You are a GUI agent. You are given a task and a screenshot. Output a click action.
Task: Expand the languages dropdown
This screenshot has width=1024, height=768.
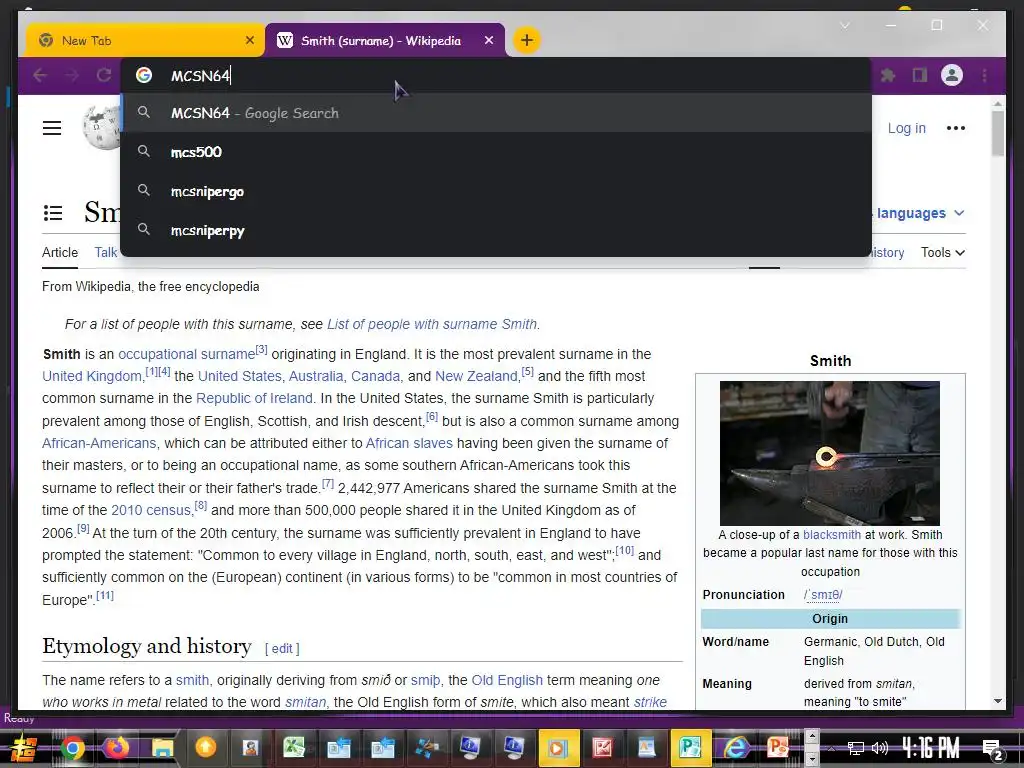(920, 213)
